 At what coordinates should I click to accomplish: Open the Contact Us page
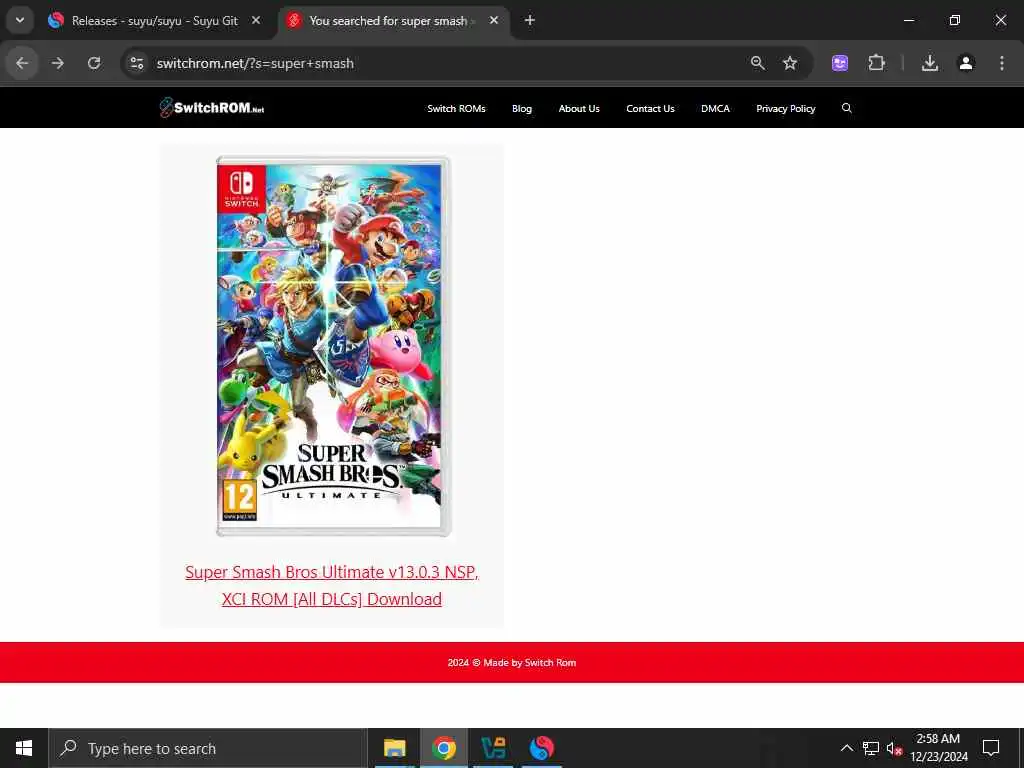click(650, 108)
